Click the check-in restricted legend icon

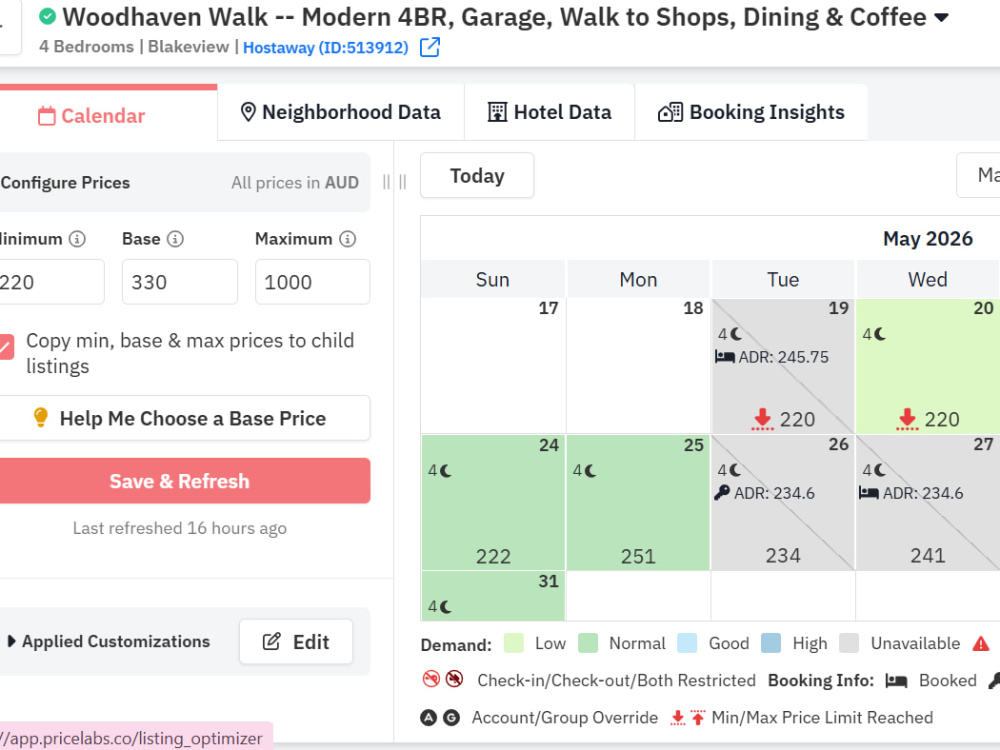(x=431, y=679)
